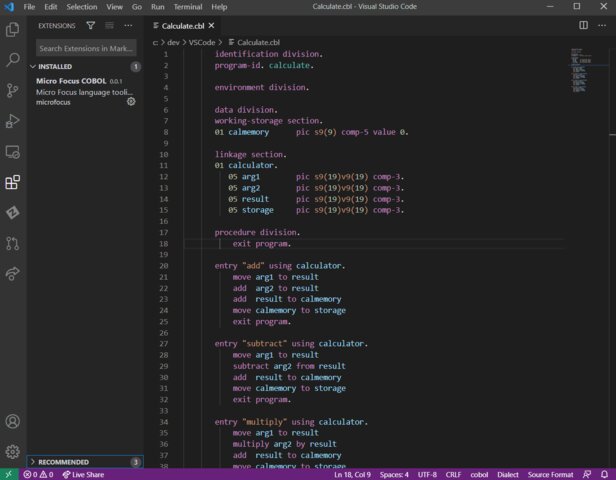Select language mode cobol in status bar
Screen dimensions: 616x480
click(479, 475)
